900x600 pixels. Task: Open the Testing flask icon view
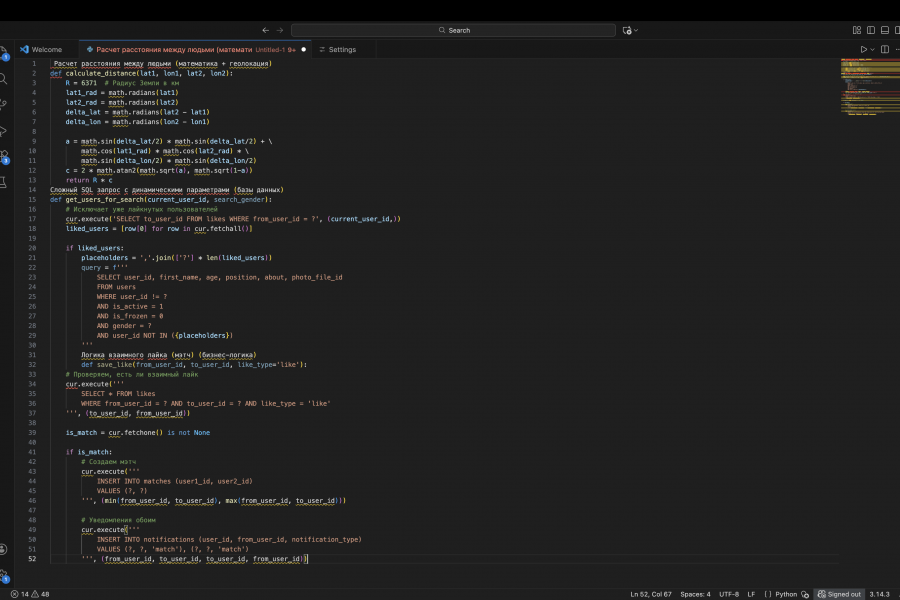click(4, 182)
